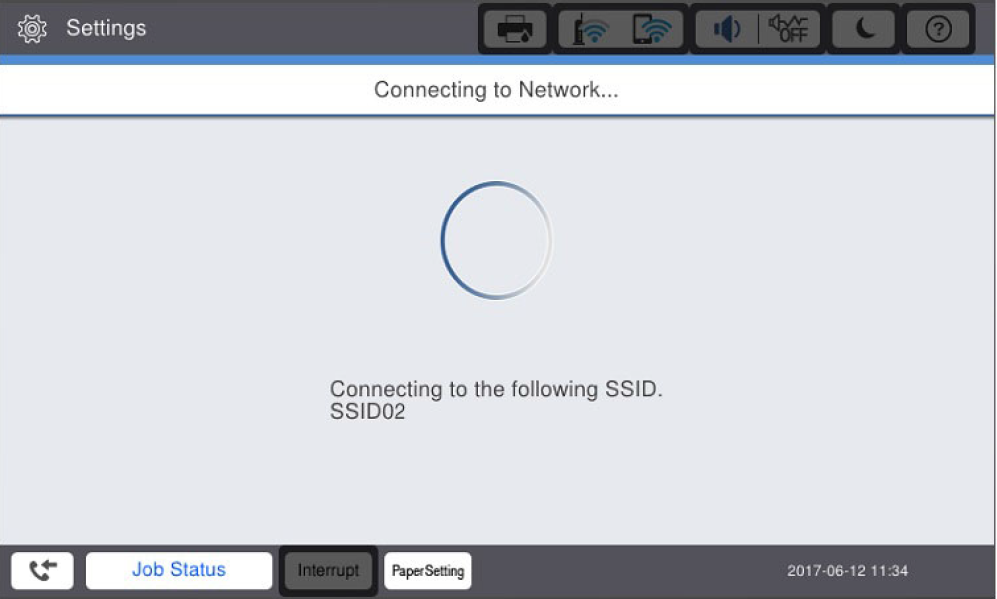Click the blue progress bar under header
Image resolution: width=997 pixels, height=599 pixels.
click(x=497, y=60)
